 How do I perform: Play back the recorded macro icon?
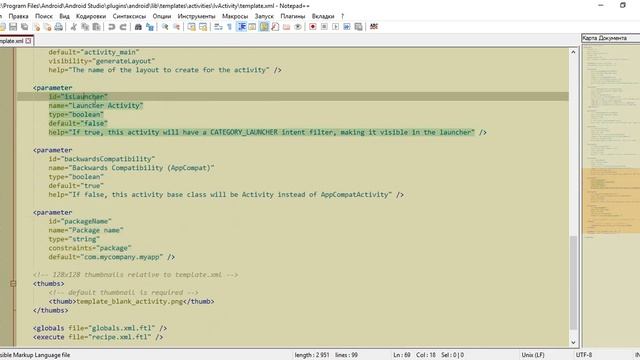tap(336, 27)
